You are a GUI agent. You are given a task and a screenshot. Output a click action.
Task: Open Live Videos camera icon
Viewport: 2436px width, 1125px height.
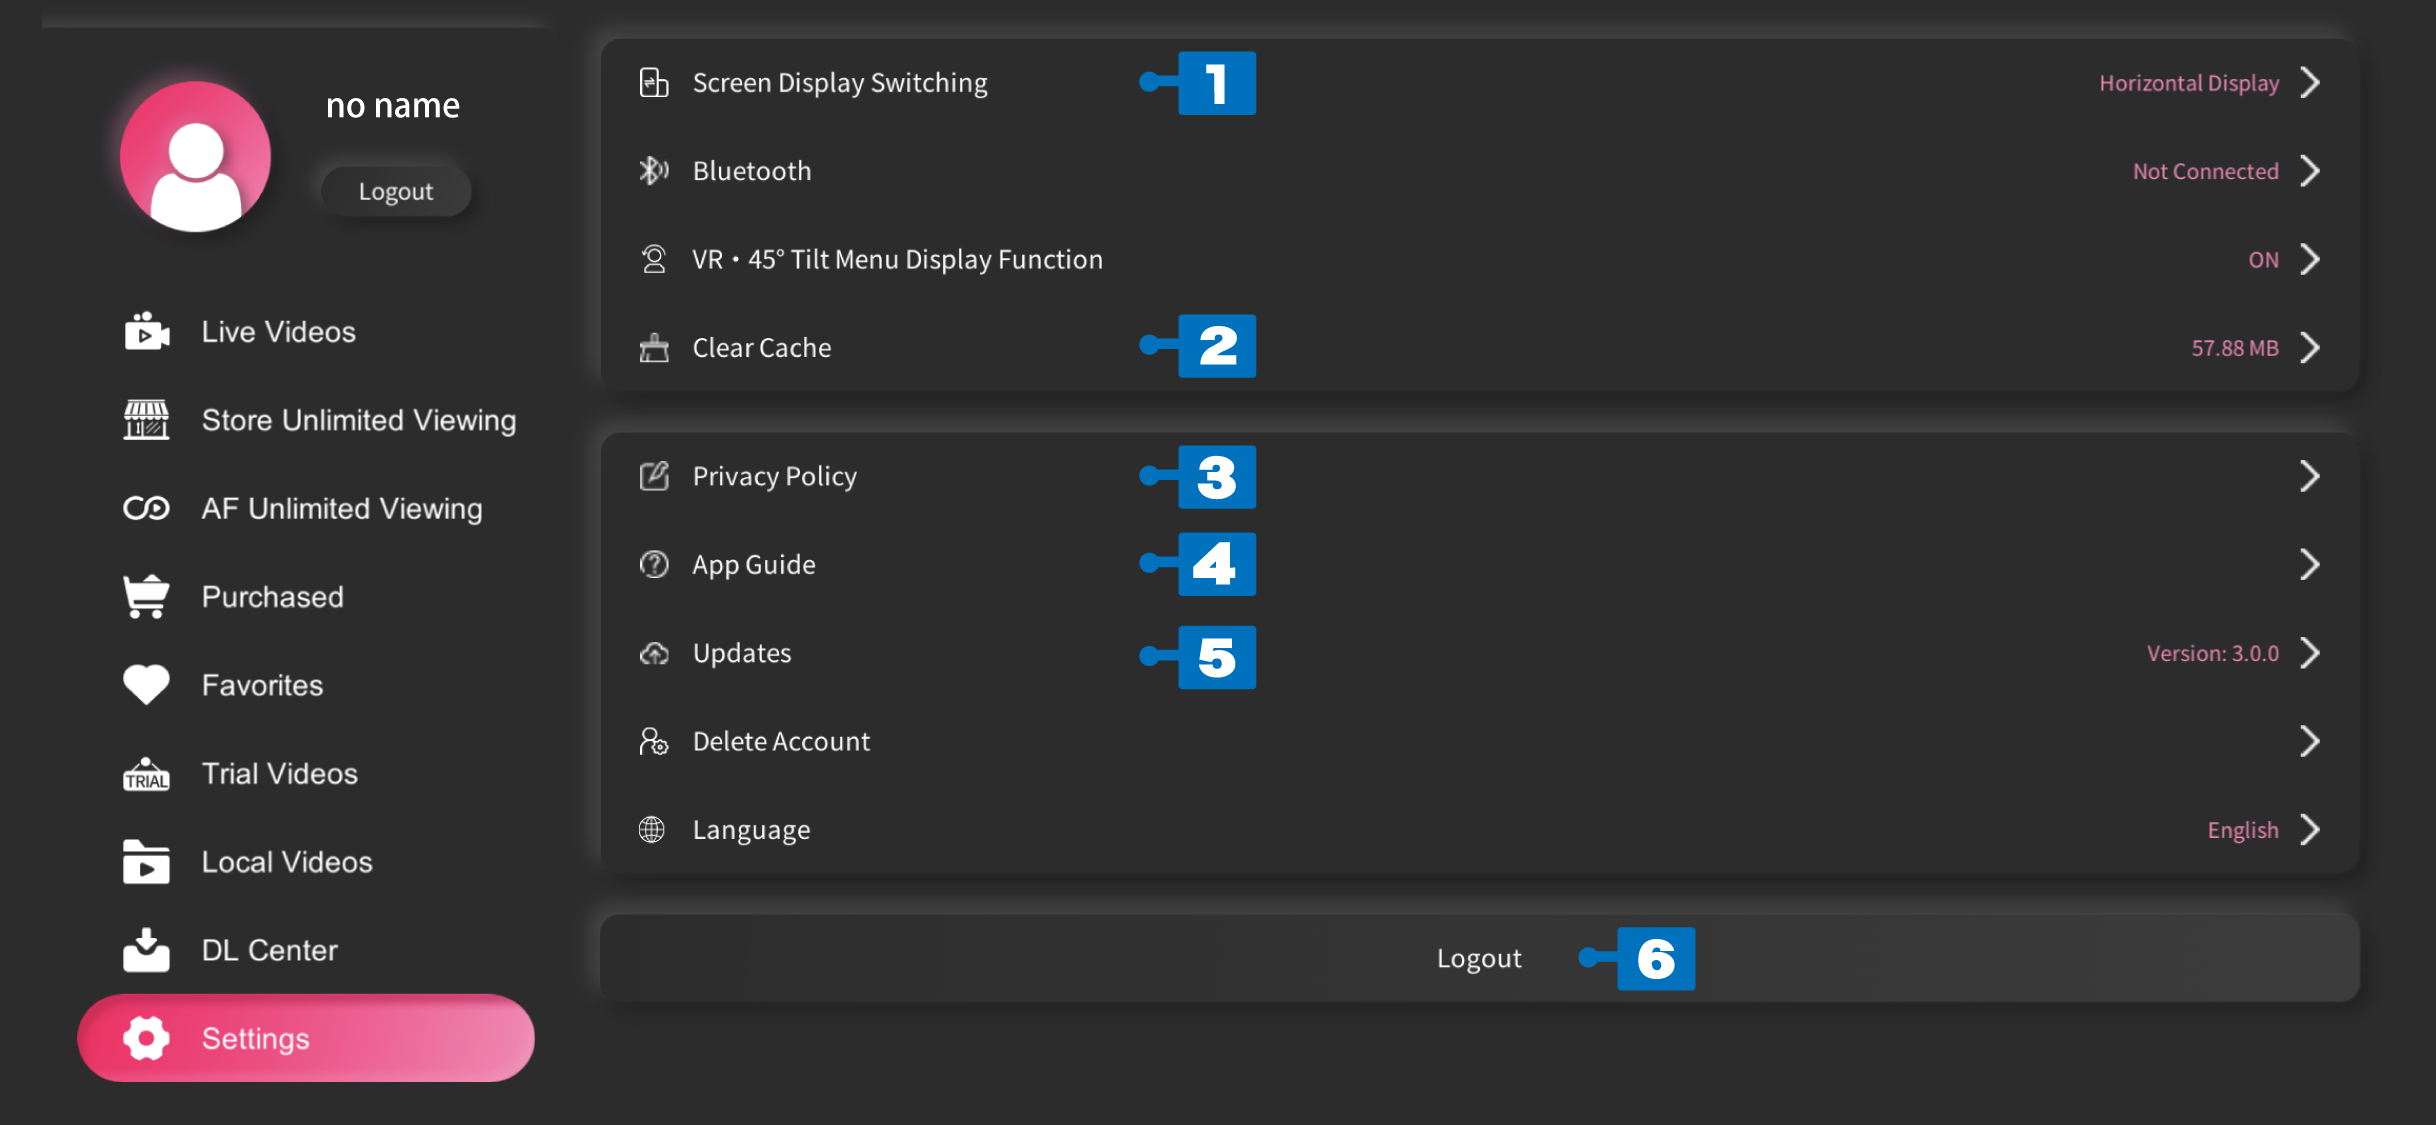pos(146,331)
